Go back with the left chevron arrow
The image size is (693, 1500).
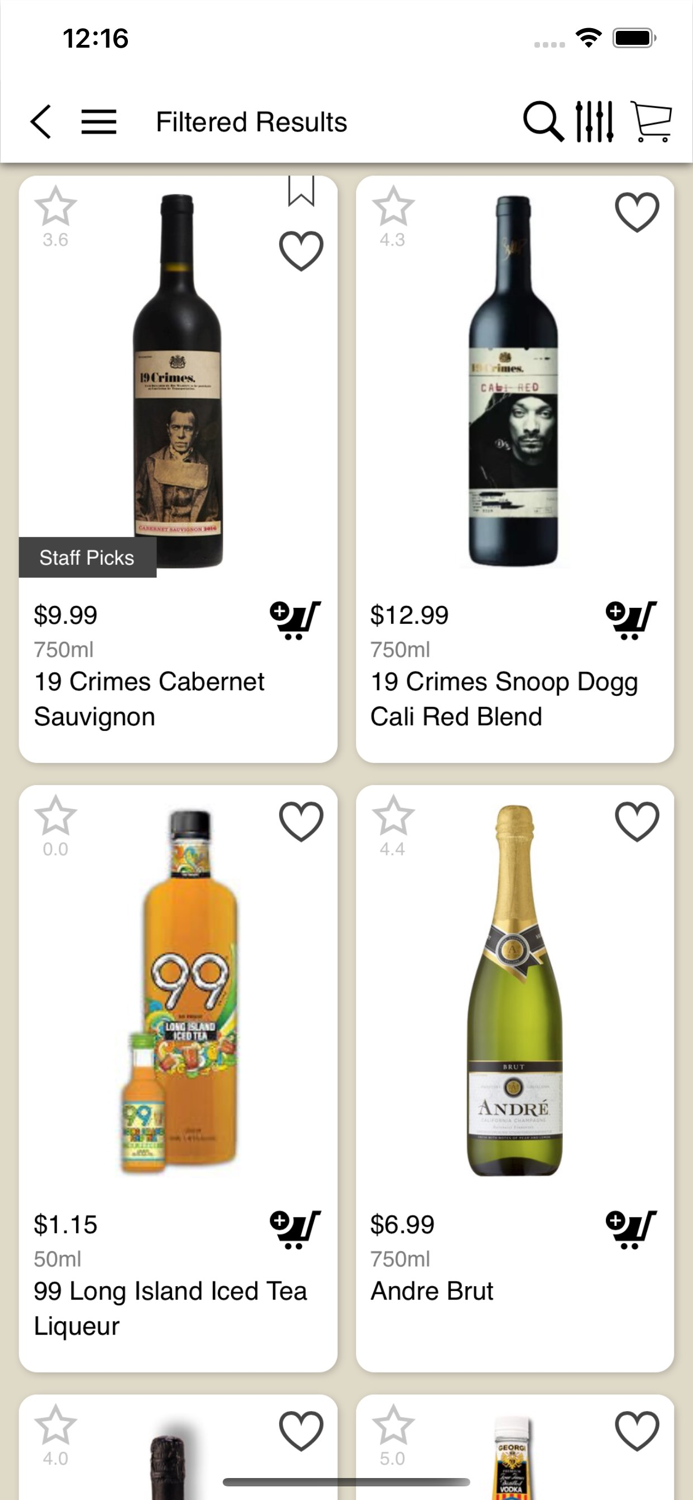[x=39, y=121]
